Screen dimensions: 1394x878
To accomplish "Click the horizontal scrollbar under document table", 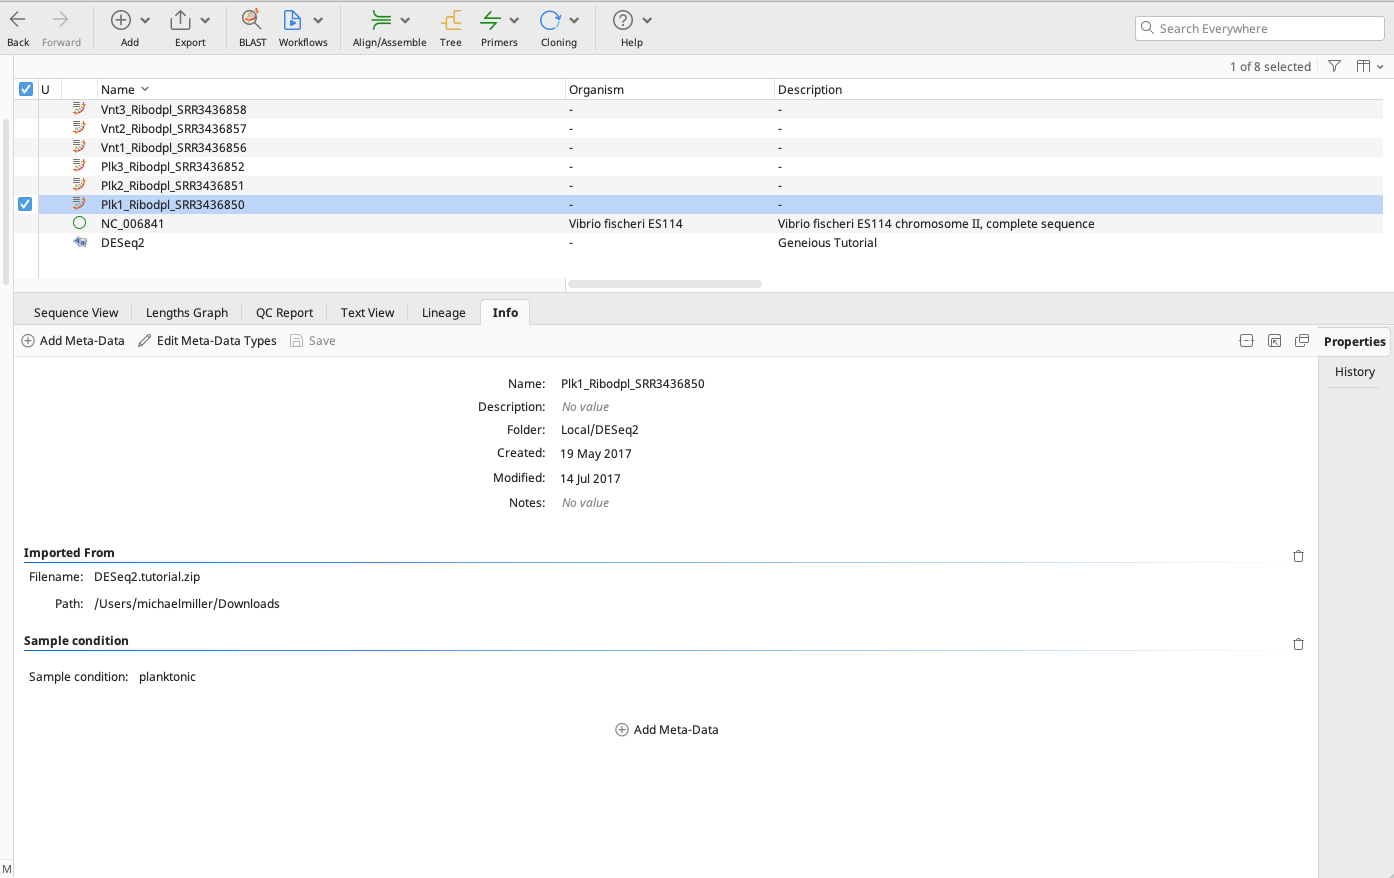I will point(665,284).
